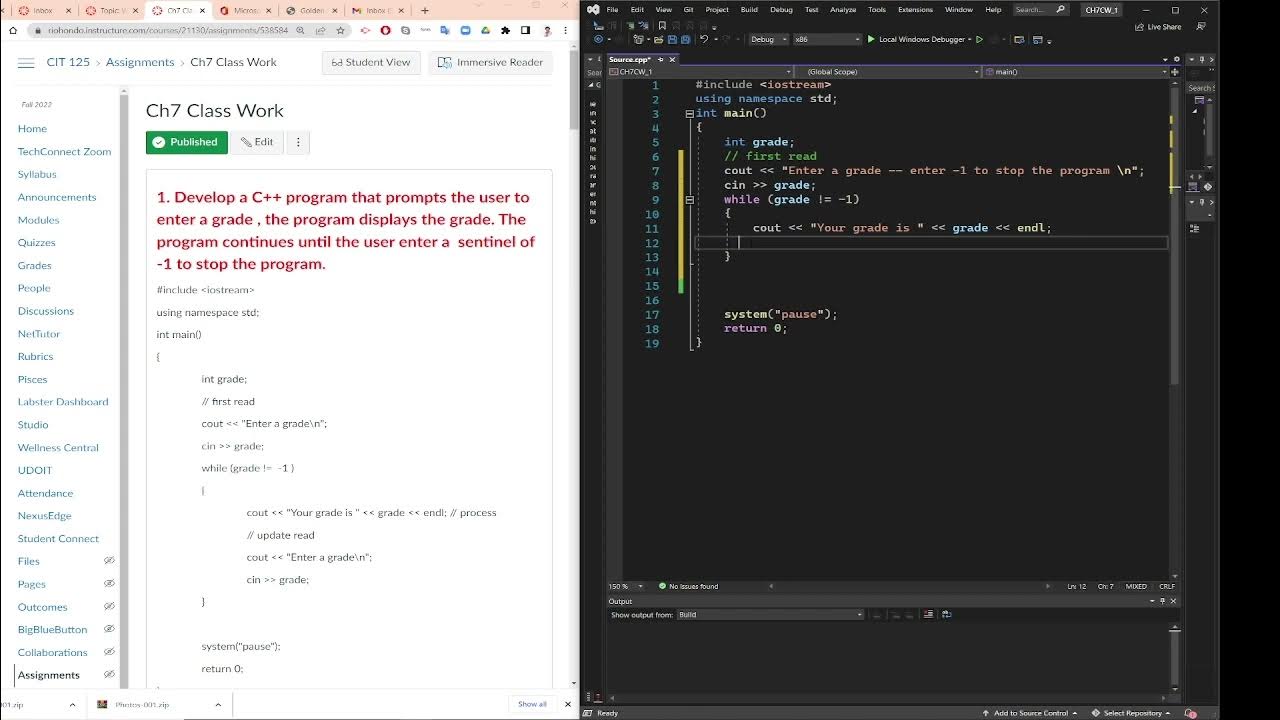
Task: Expand Select Repository in status bar
Action: [x=1132, y=713]
